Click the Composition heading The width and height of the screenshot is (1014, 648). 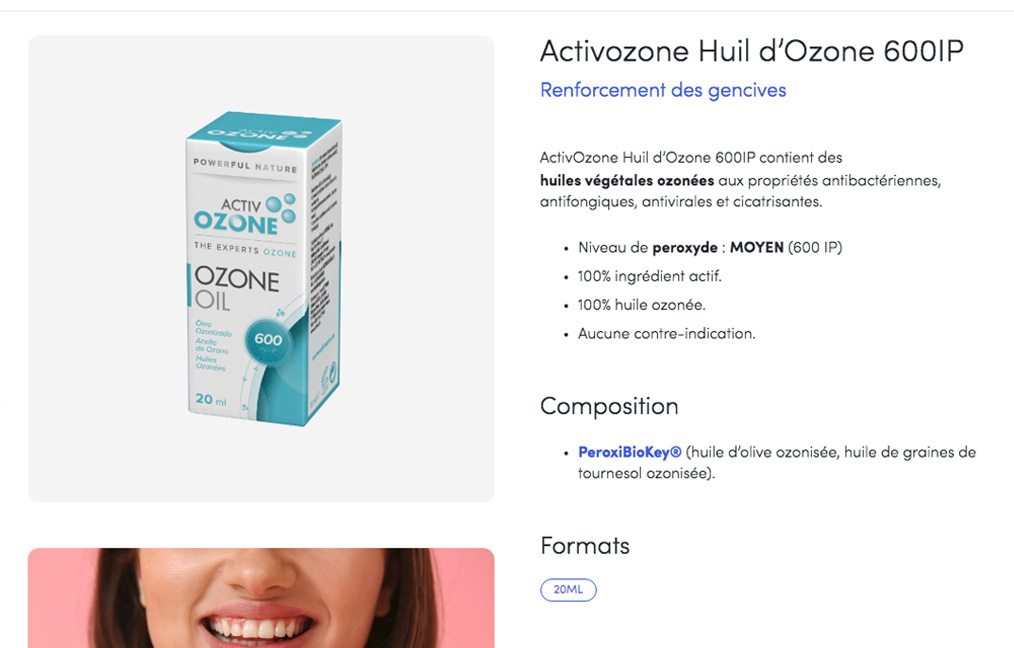[609, 406]
